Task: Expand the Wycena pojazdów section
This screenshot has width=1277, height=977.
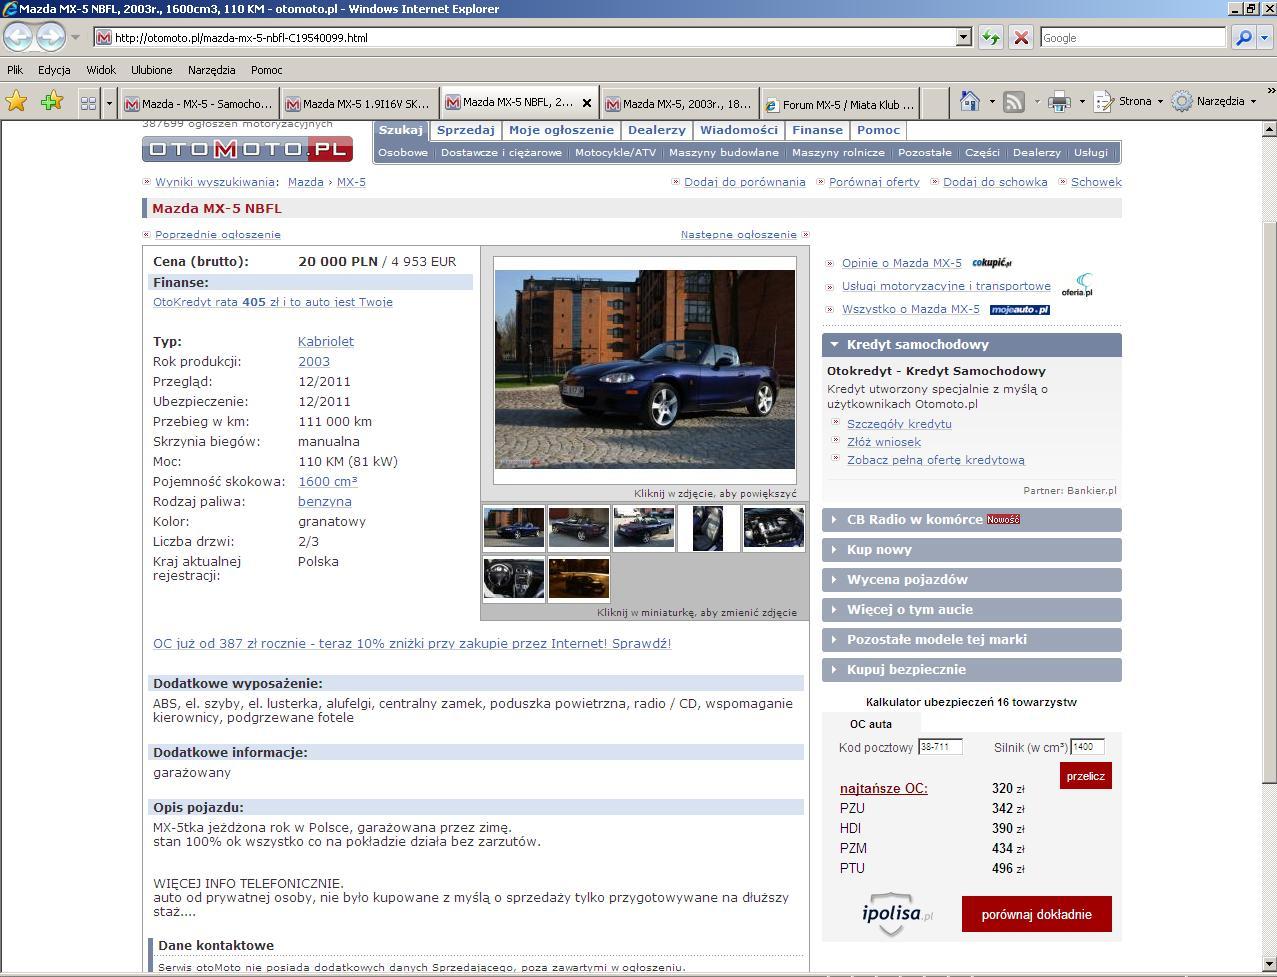Action: tap(972, 579)
